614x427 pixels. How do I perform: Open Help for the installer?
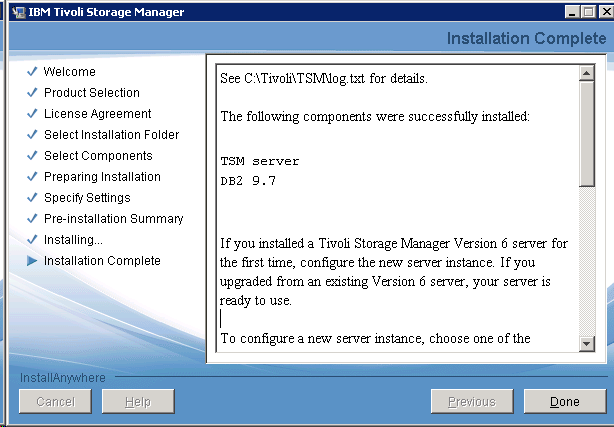click(x=139, y=402)
